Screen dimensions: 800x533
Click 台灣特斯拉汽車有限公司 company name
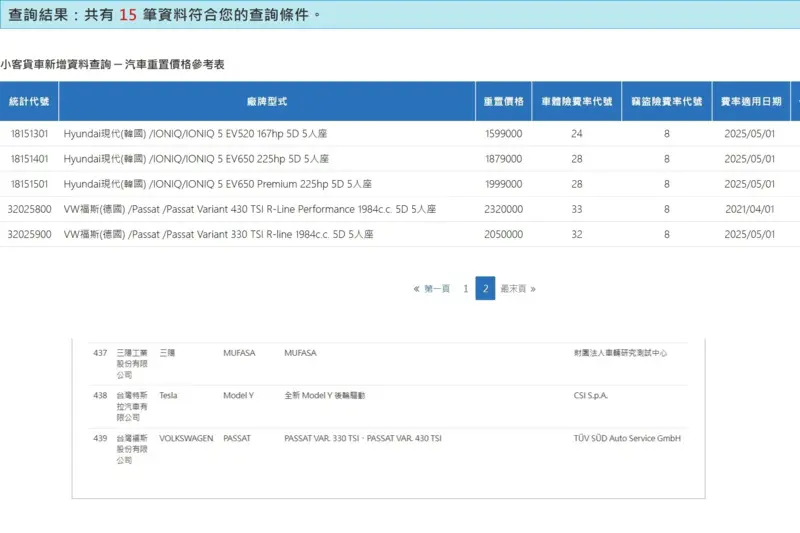point(132,407)
